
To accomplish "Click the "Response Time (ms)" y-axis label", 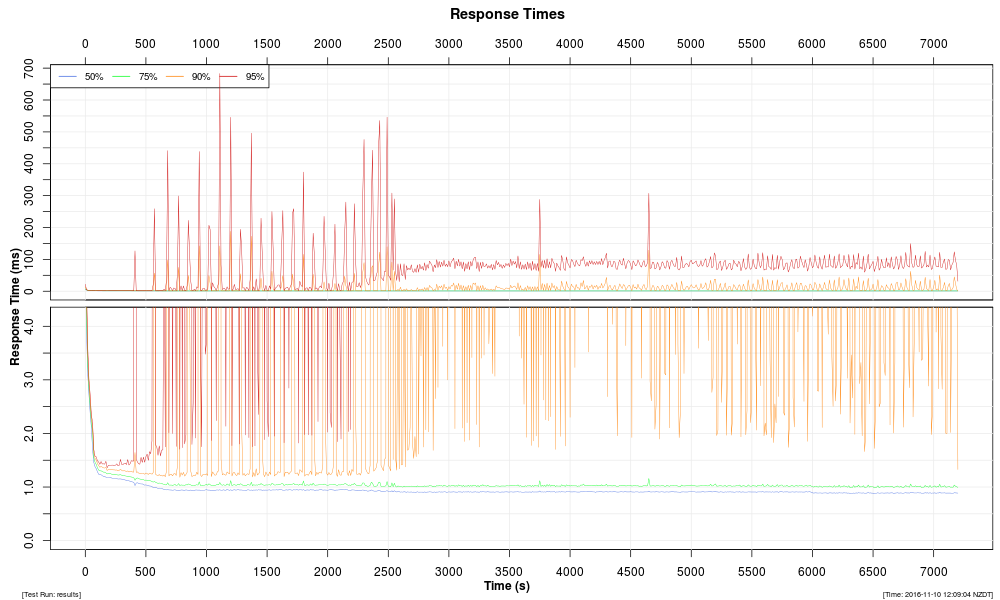I will point(16,306).
